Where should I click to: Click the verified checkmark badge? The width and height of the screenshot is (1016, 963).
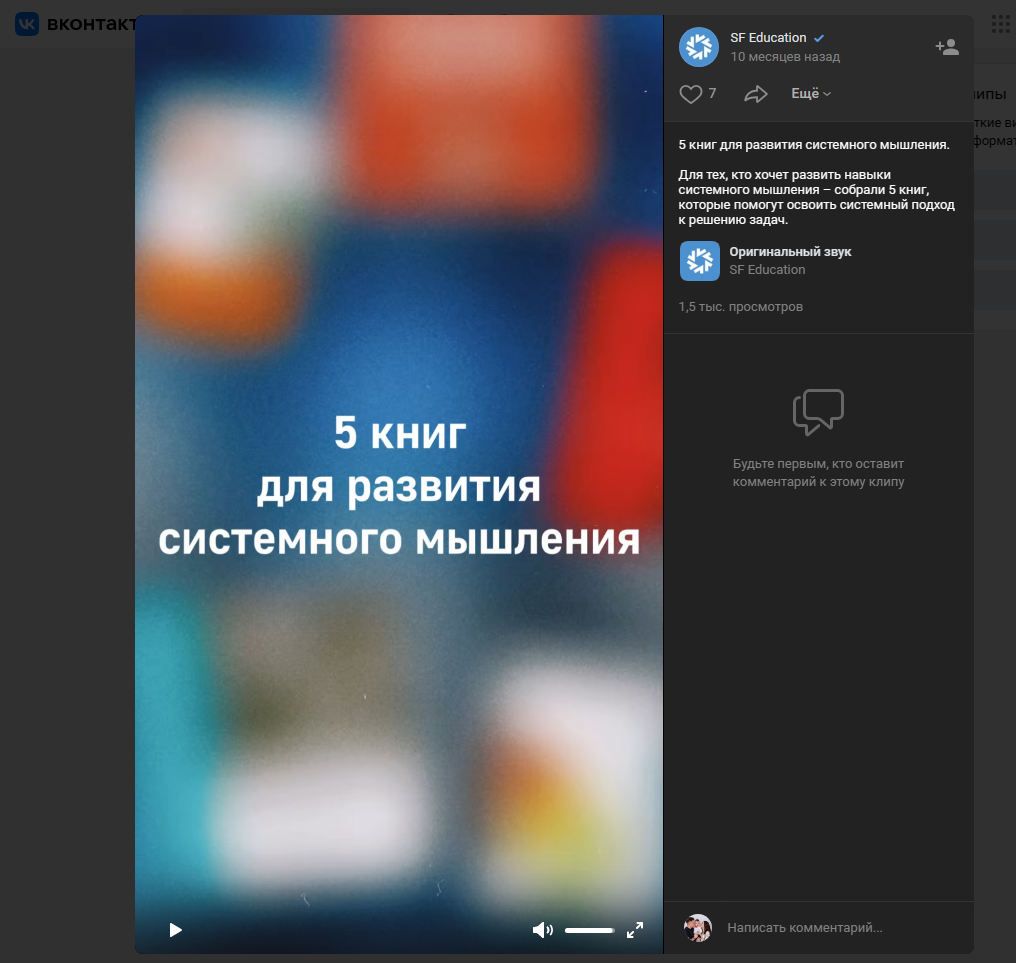point(819,38)
